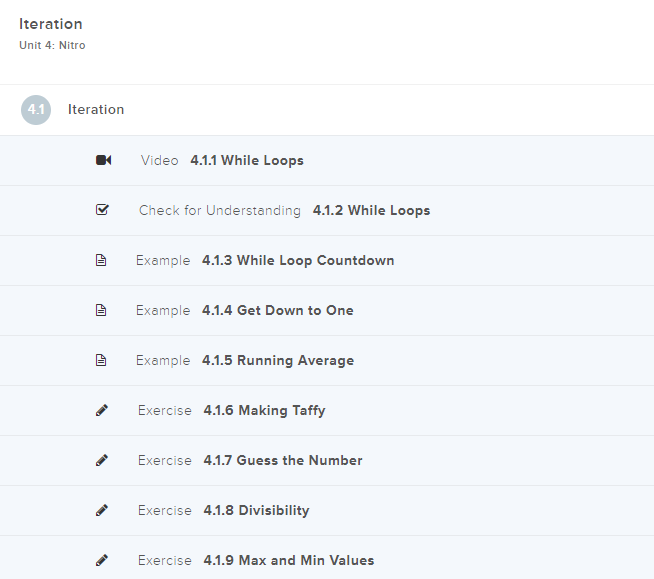This screenshot has height=579, width=654.
Task: Open quiz 4.1.2 While Loops
Action: (371, 210)
